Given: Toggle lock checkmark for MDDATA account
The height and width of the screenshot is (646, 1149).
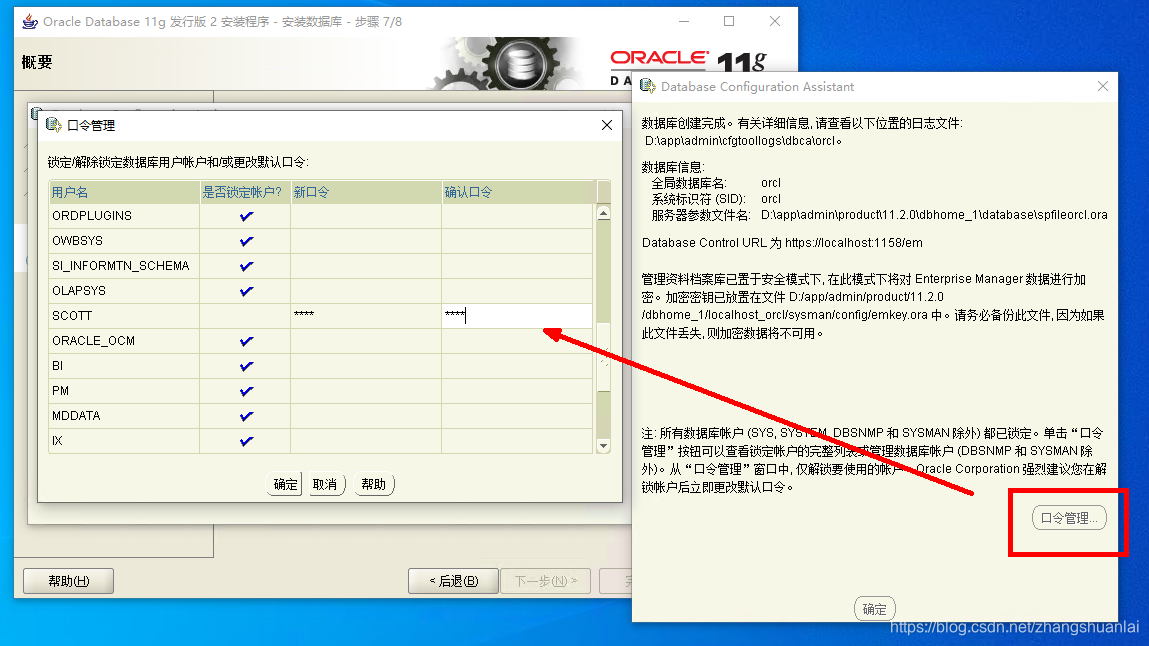Looking at the screenshot, I should 246,416.
